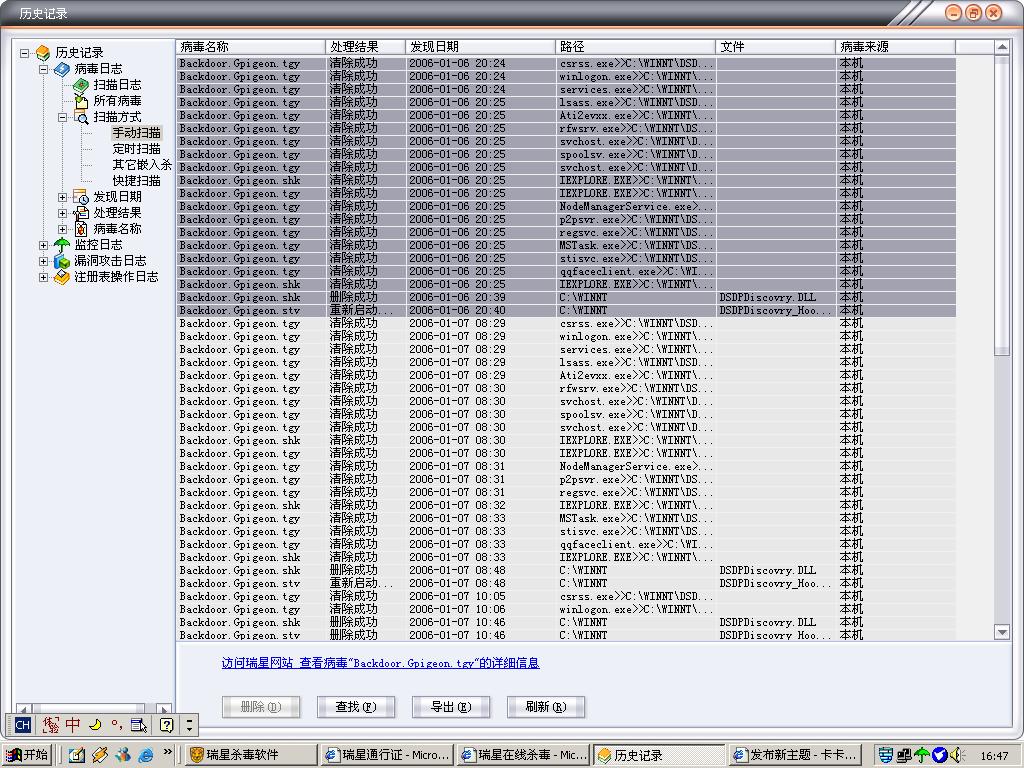Click the 扫描方式 magnifier icon
The image size is (1024, 768).
click(81, 117)
